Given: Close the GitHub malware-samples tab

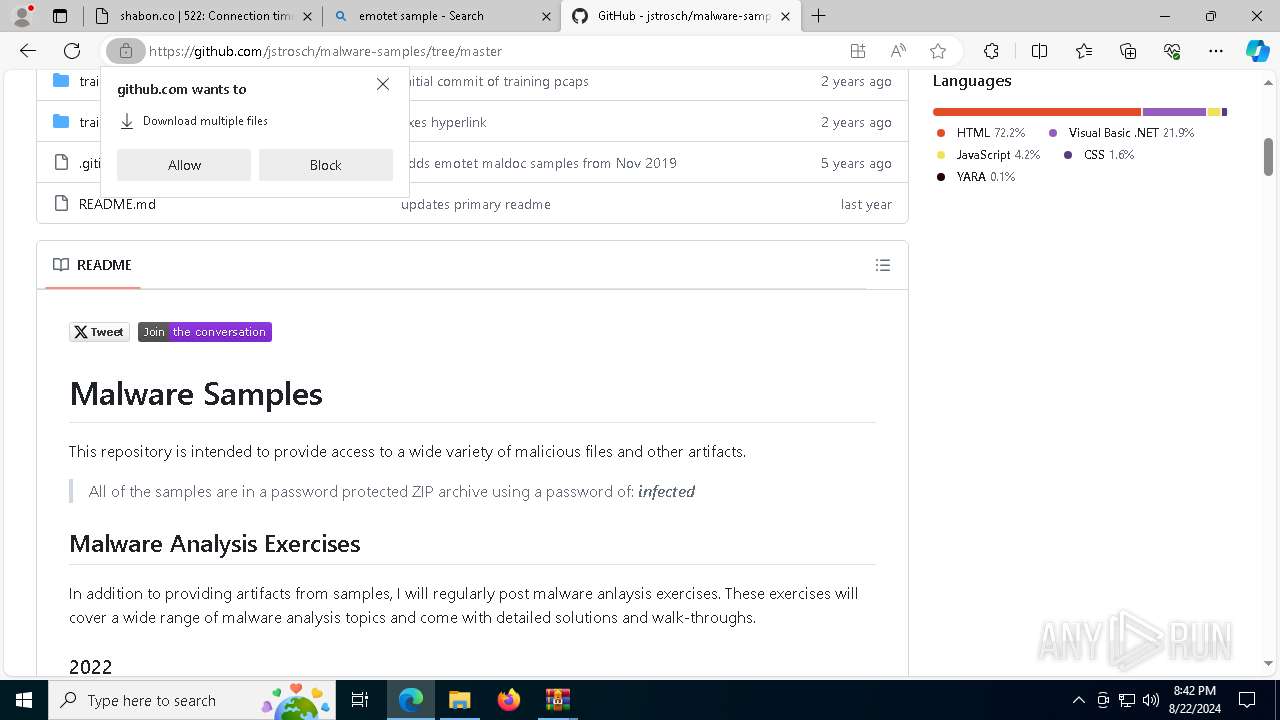Looking at the screenshot, I should [x=786, y=16].
